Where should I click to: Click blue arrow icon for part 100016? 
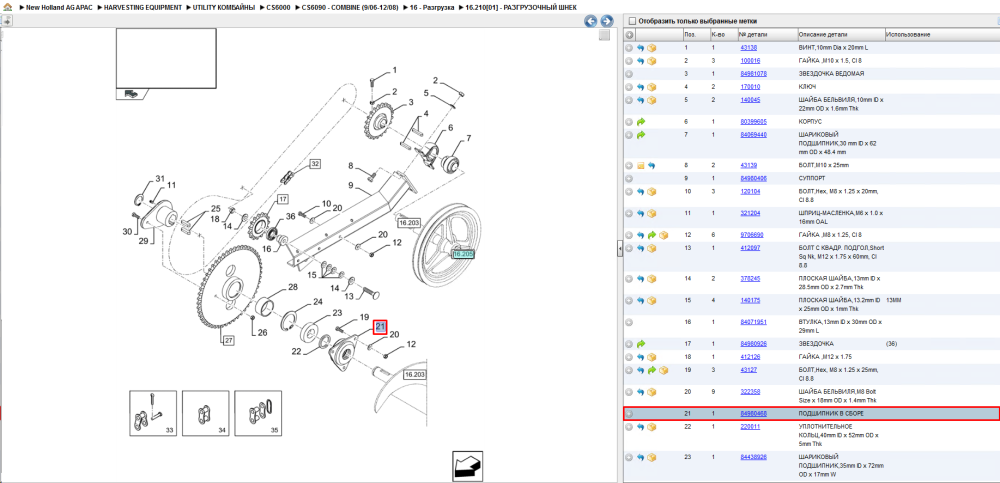click(641, 61)
